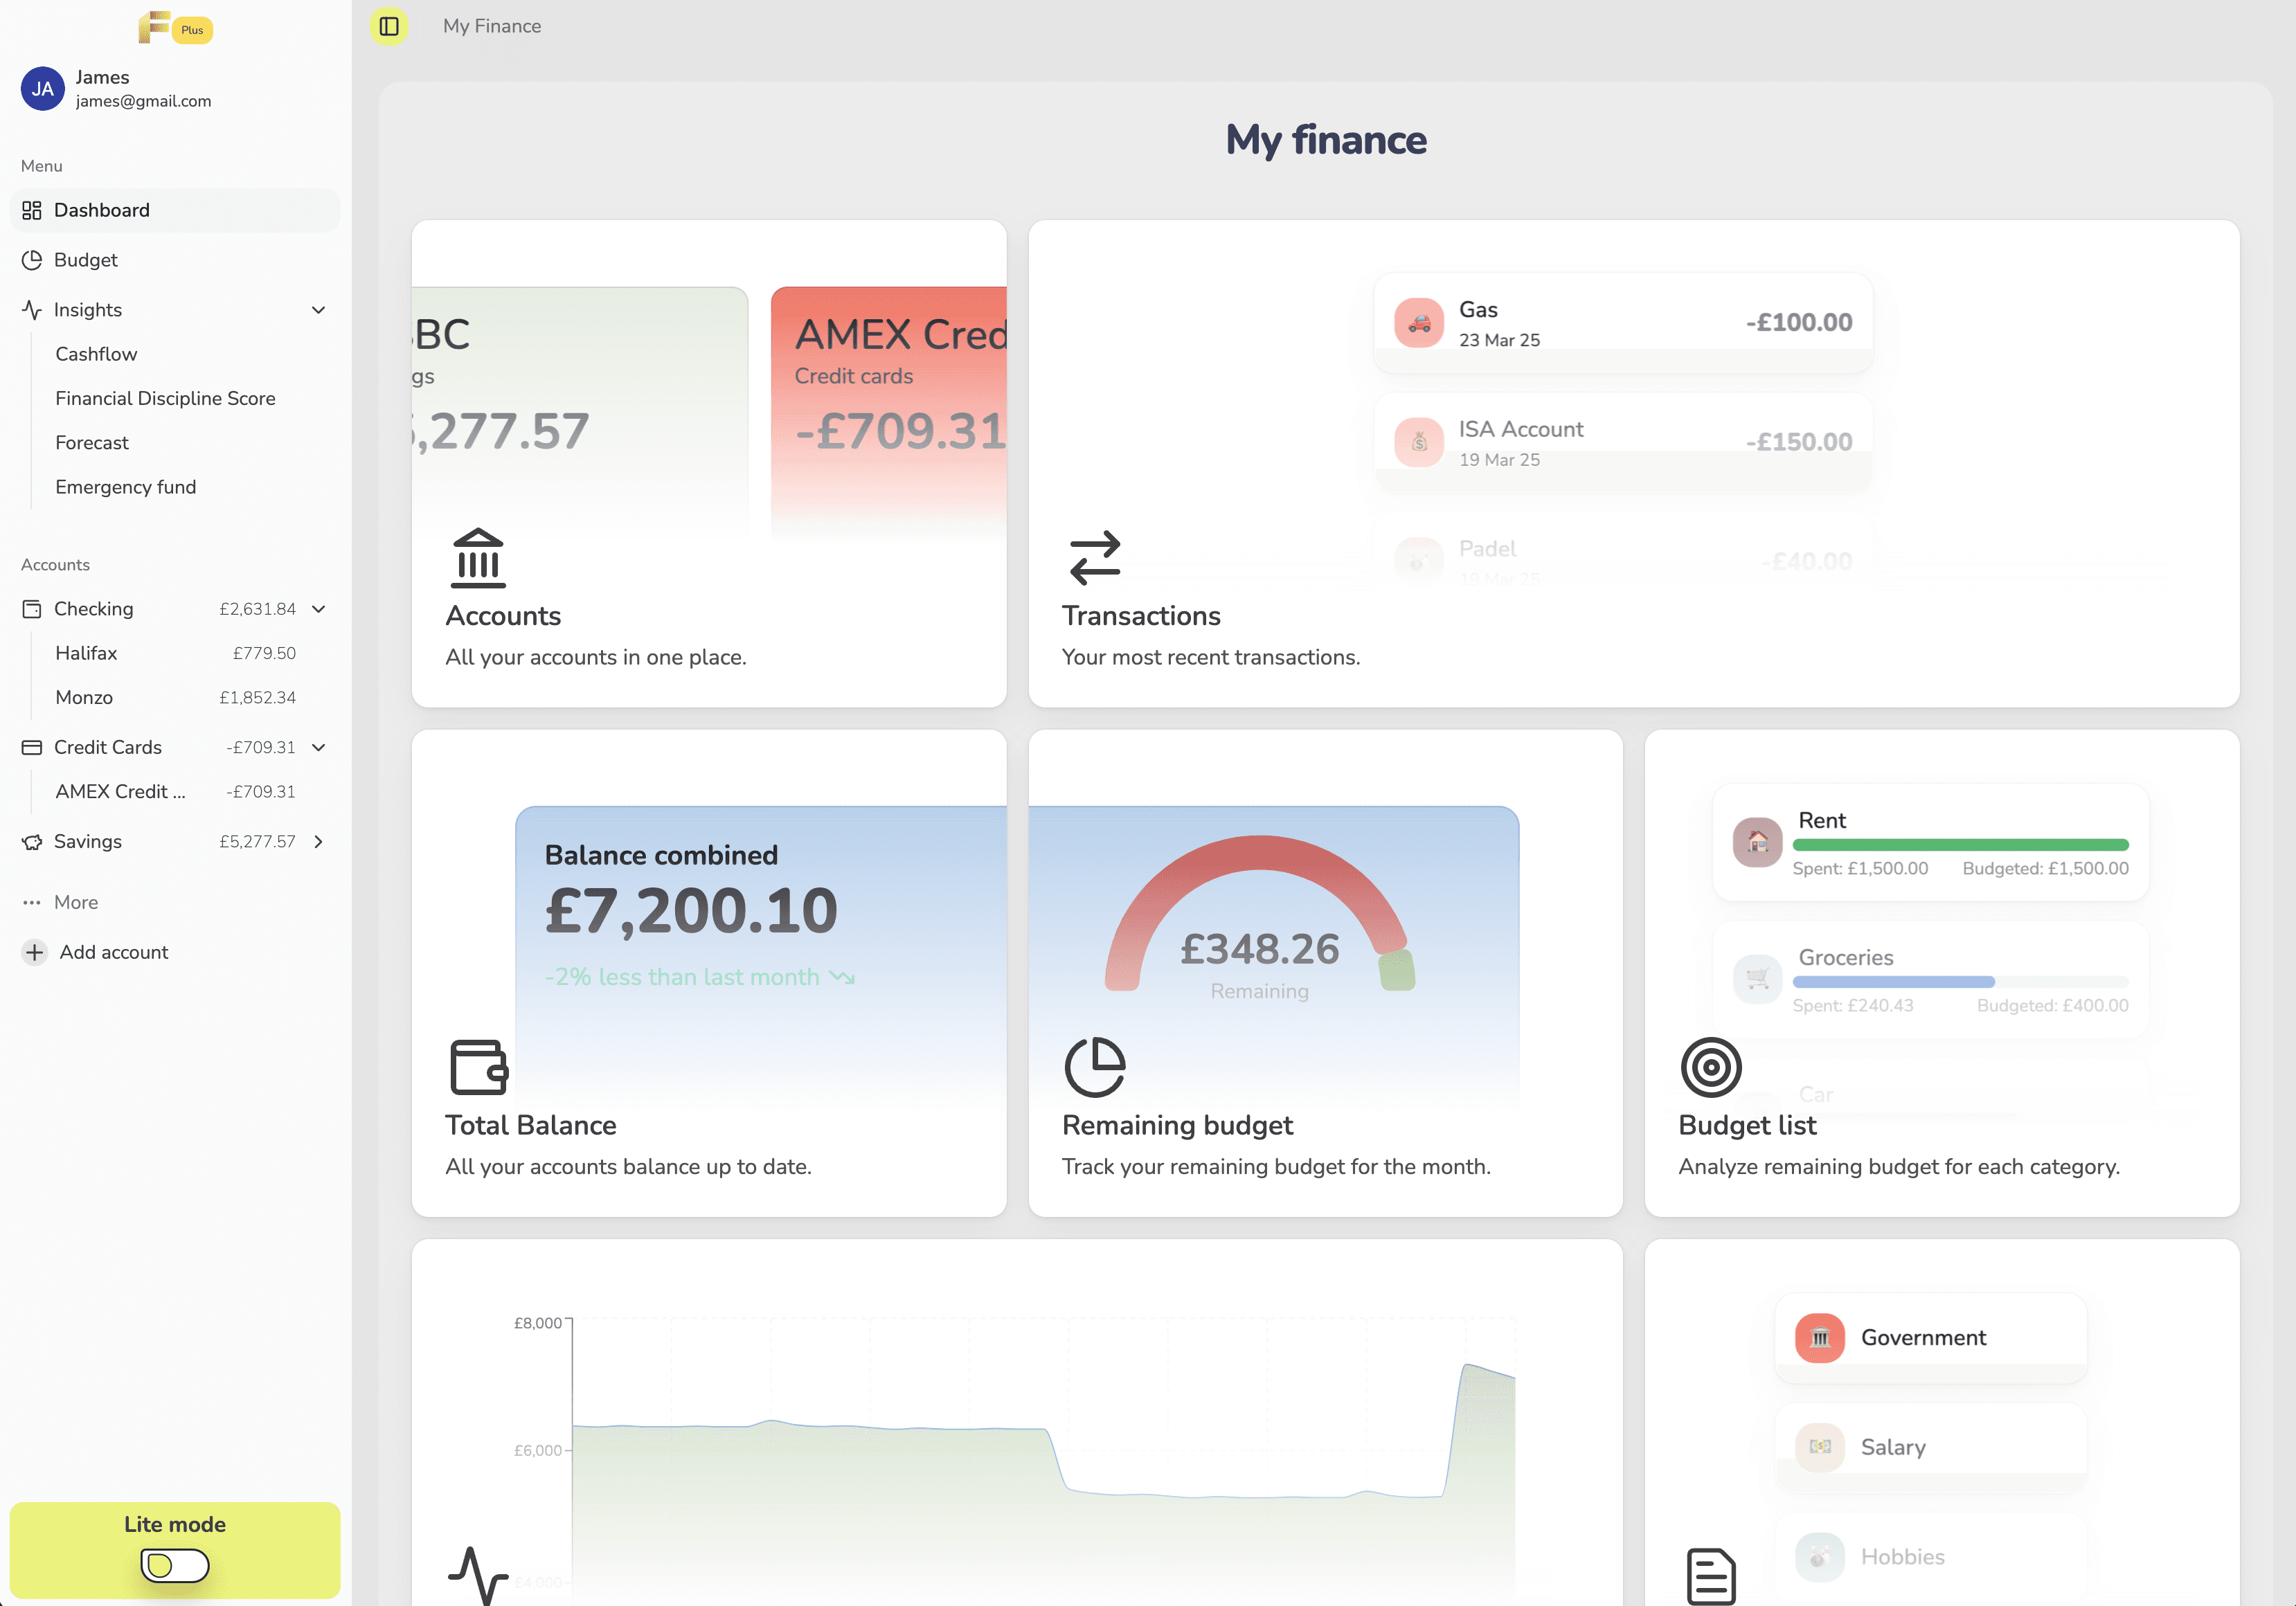Click the yellow Plus badge on the logo

pyautogui.click(x=191, y=30)
